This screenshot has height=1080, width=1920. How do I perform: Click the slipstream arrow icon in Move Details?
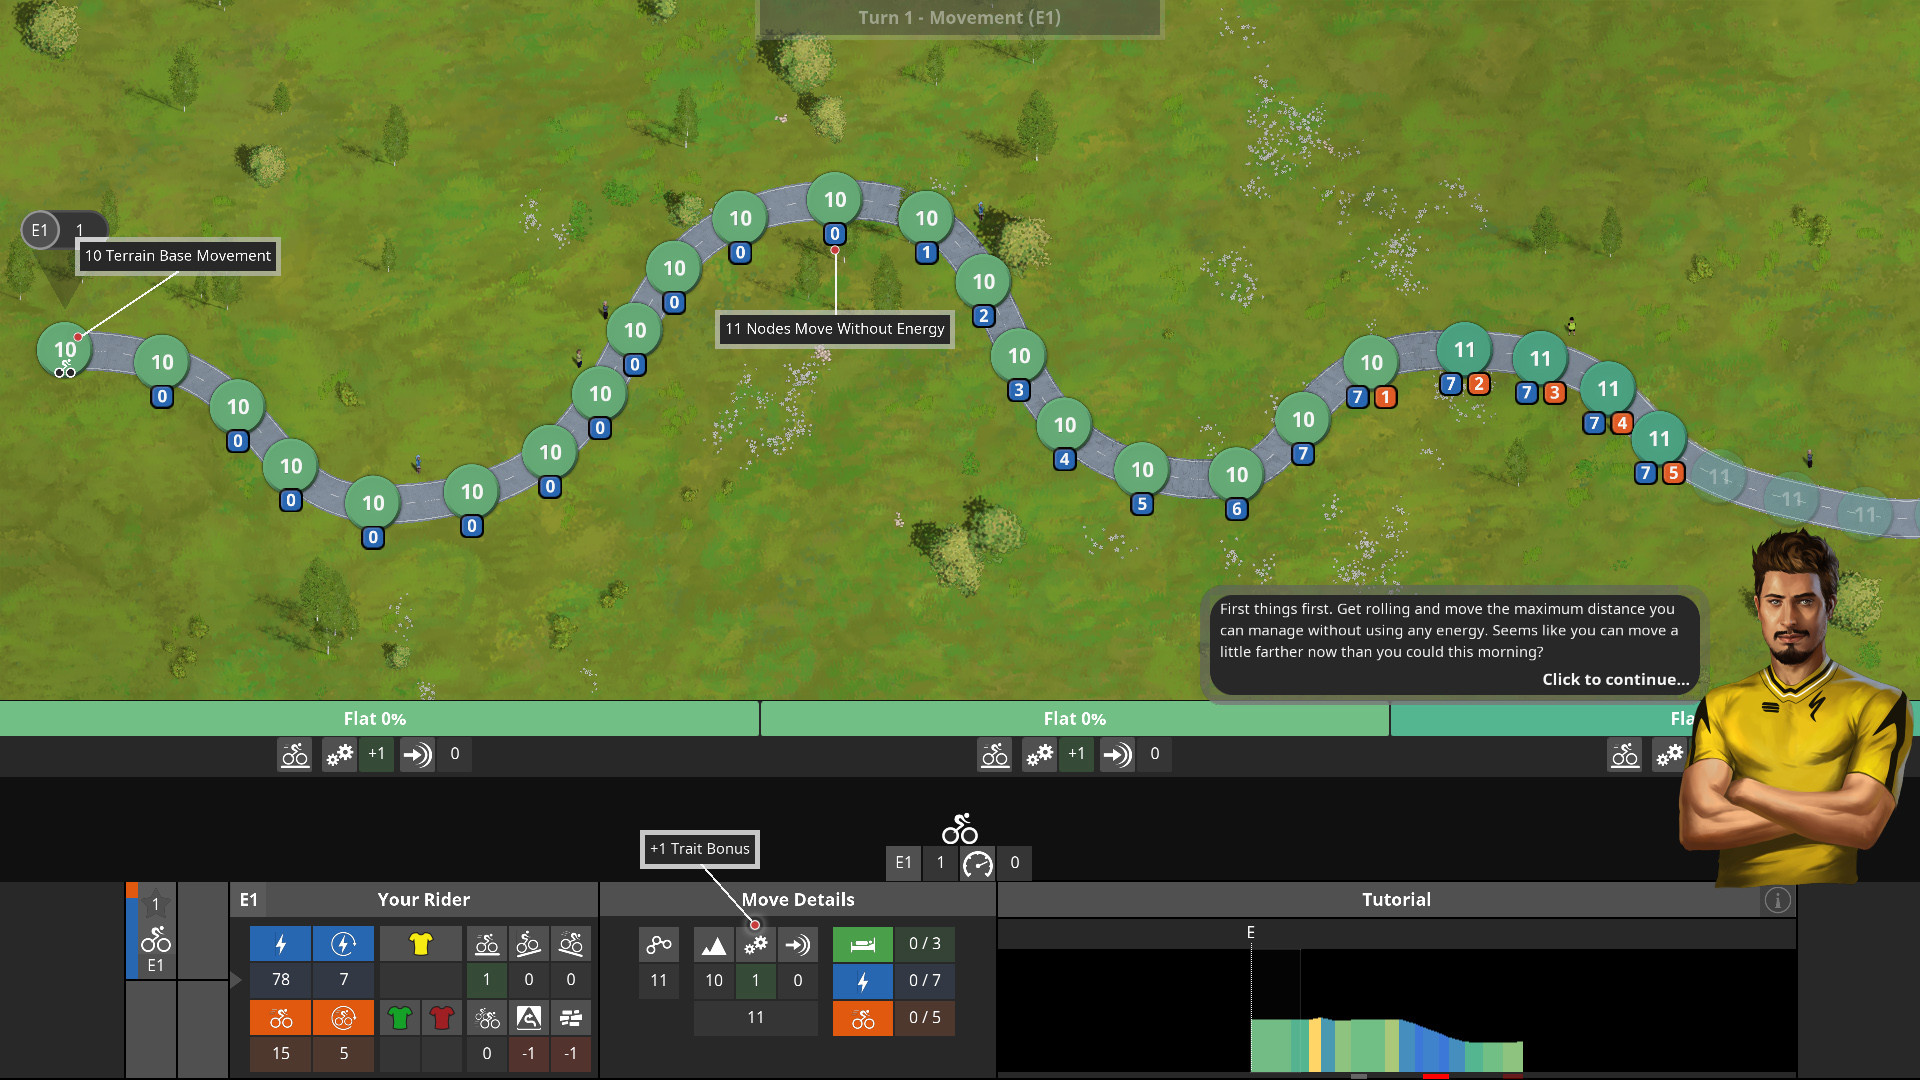[x=797, y=944]
